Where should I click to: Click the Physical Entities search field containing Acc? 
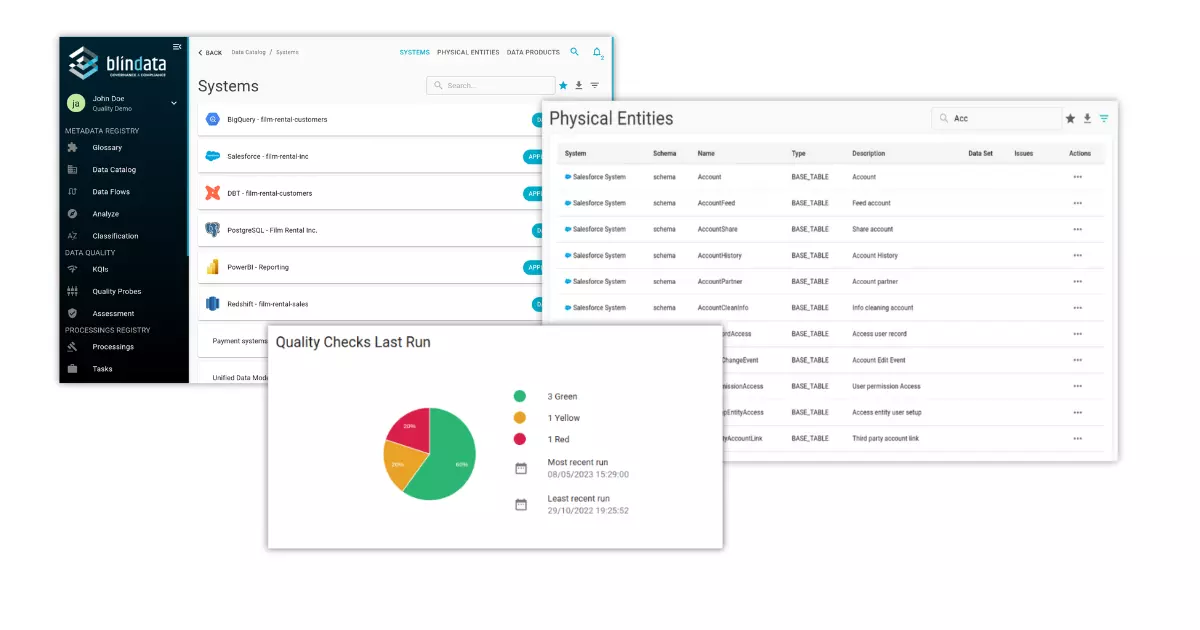pyautogui.click(x=996, y=118)
